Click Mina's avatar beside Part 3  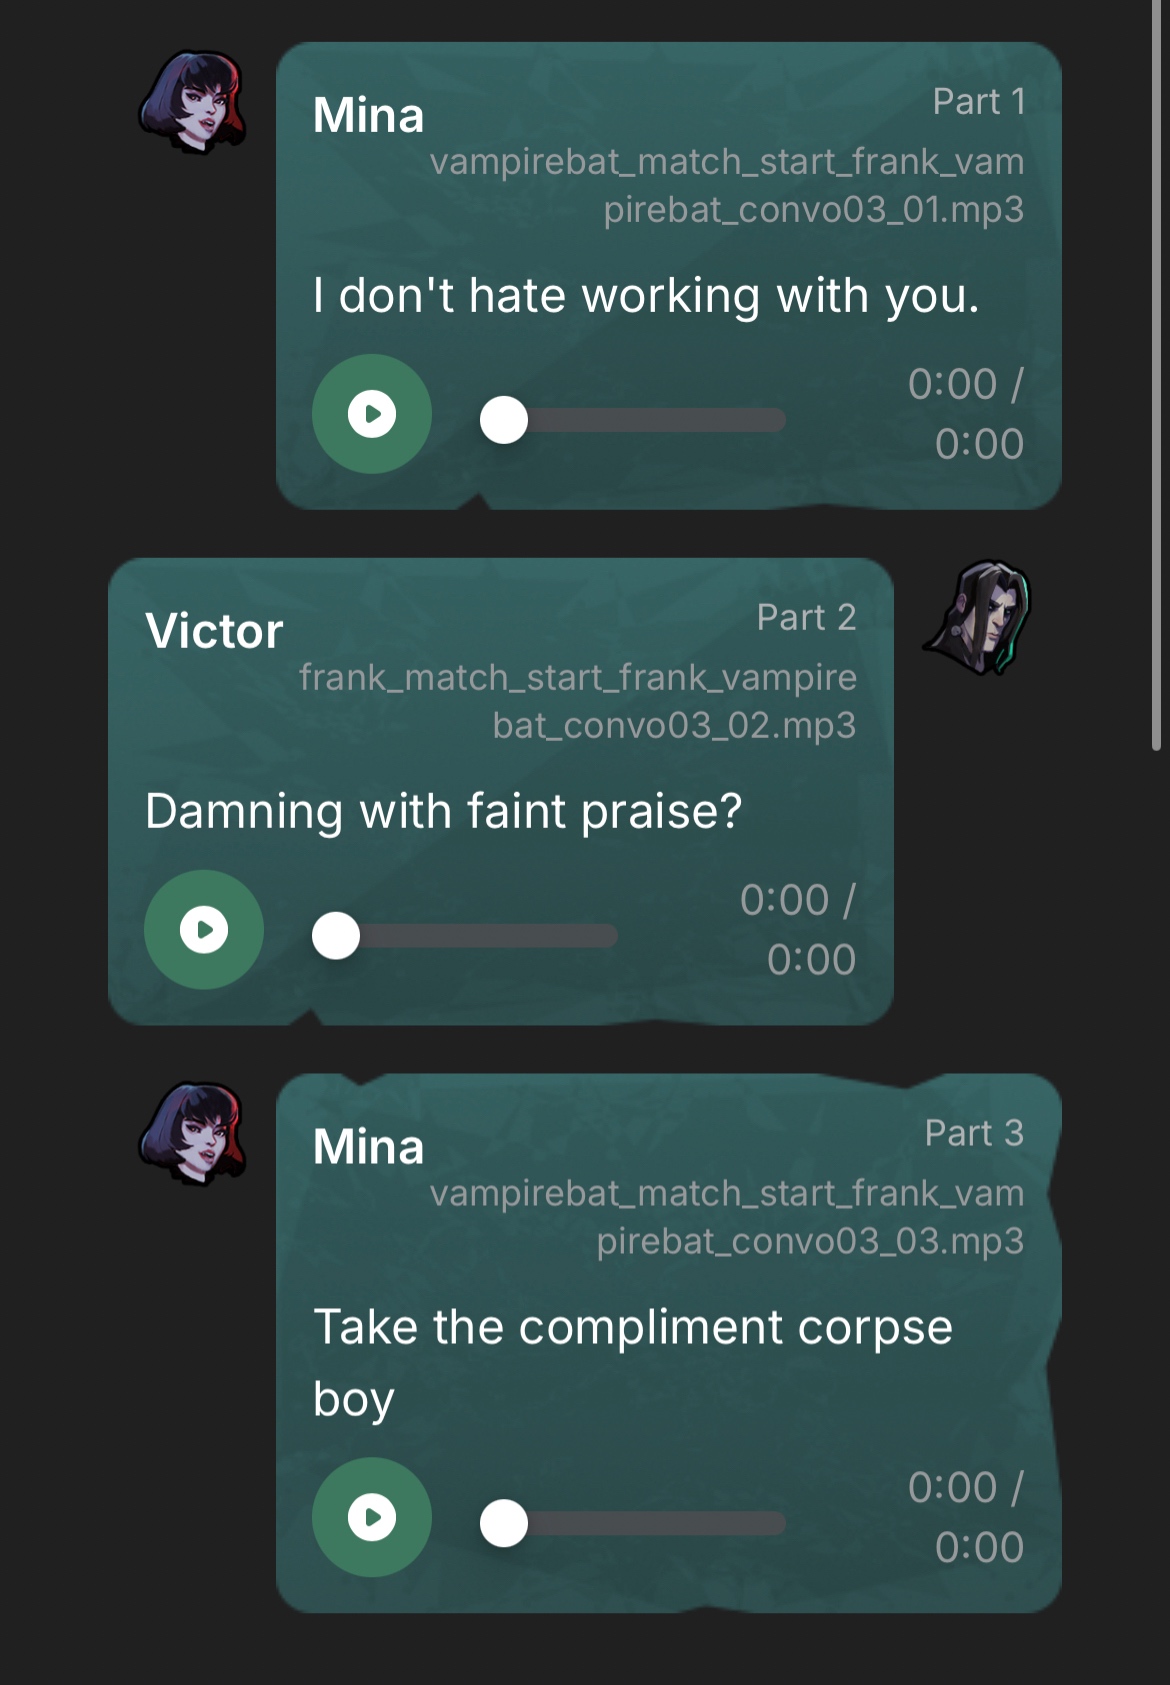tap(194, 1133)
